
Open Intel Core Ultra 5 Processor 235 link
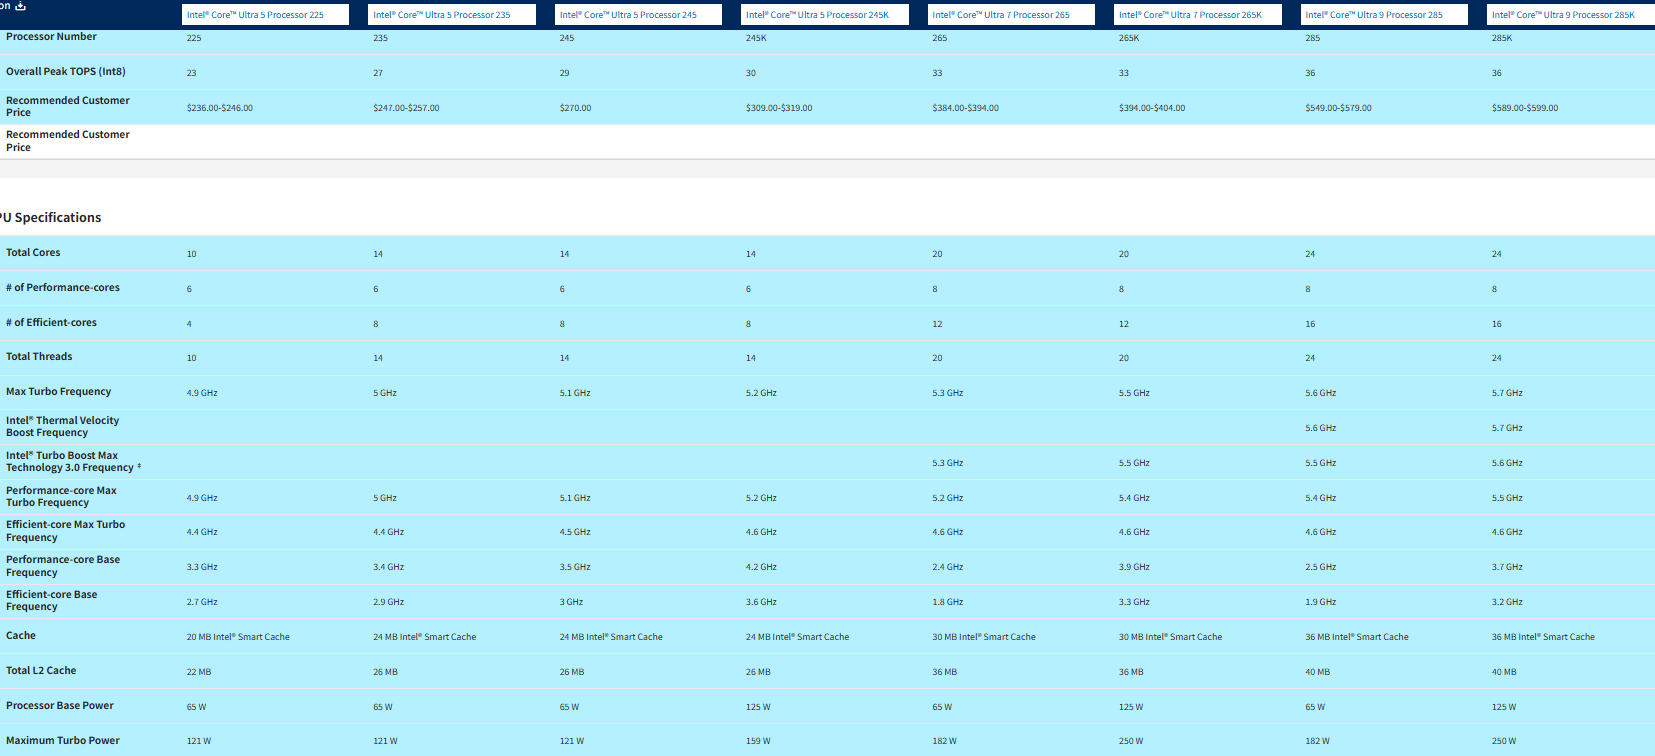[442, 15]
